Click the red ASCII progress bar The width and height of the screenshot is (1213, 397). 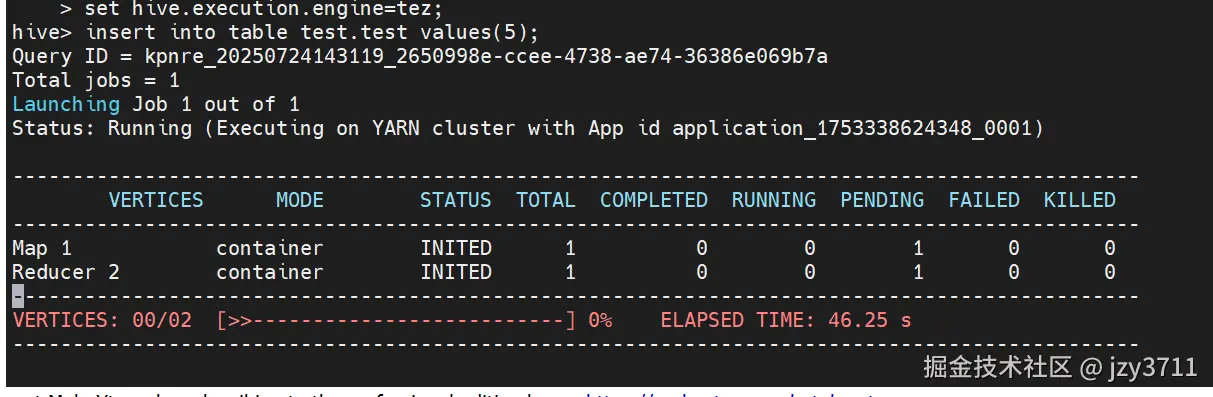point(396,320)
